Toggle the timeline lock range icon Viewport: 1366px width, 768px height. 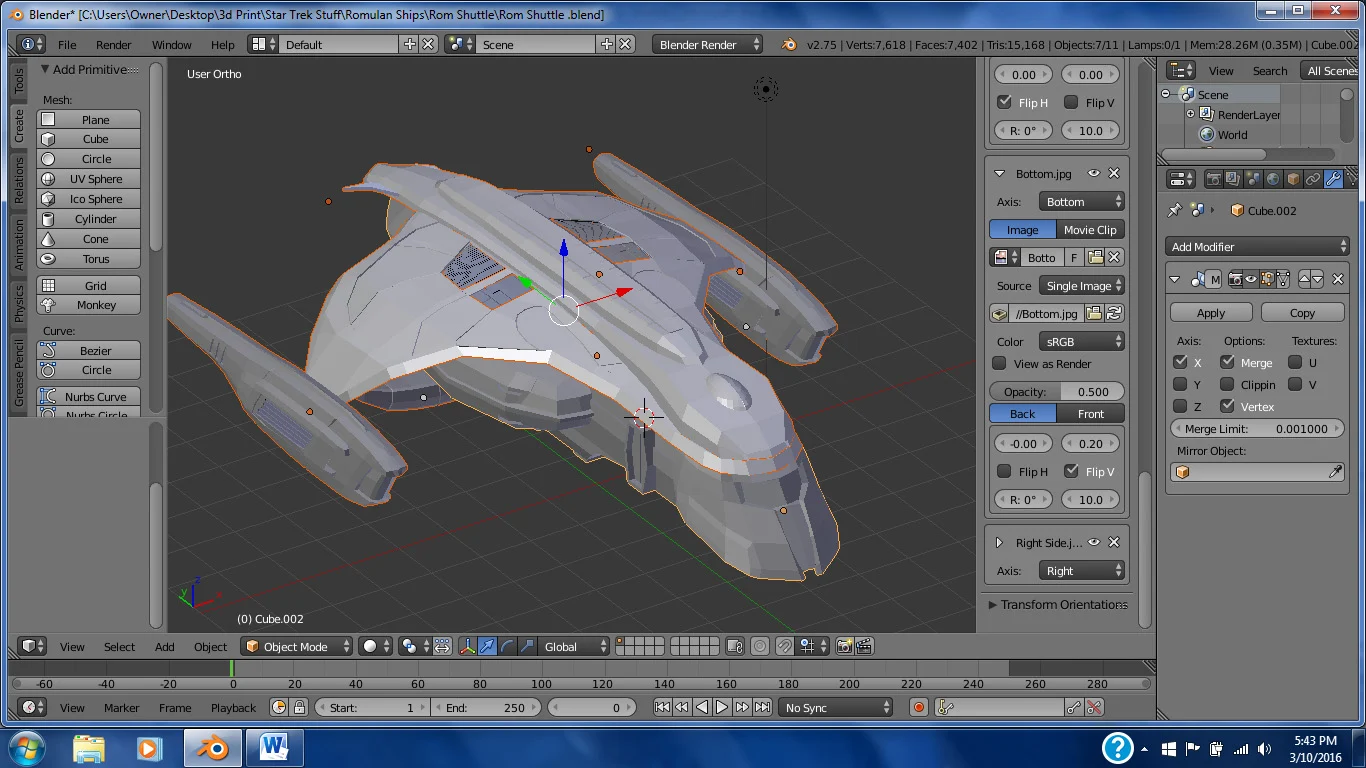pyautogui.click(x=299, y=708)
